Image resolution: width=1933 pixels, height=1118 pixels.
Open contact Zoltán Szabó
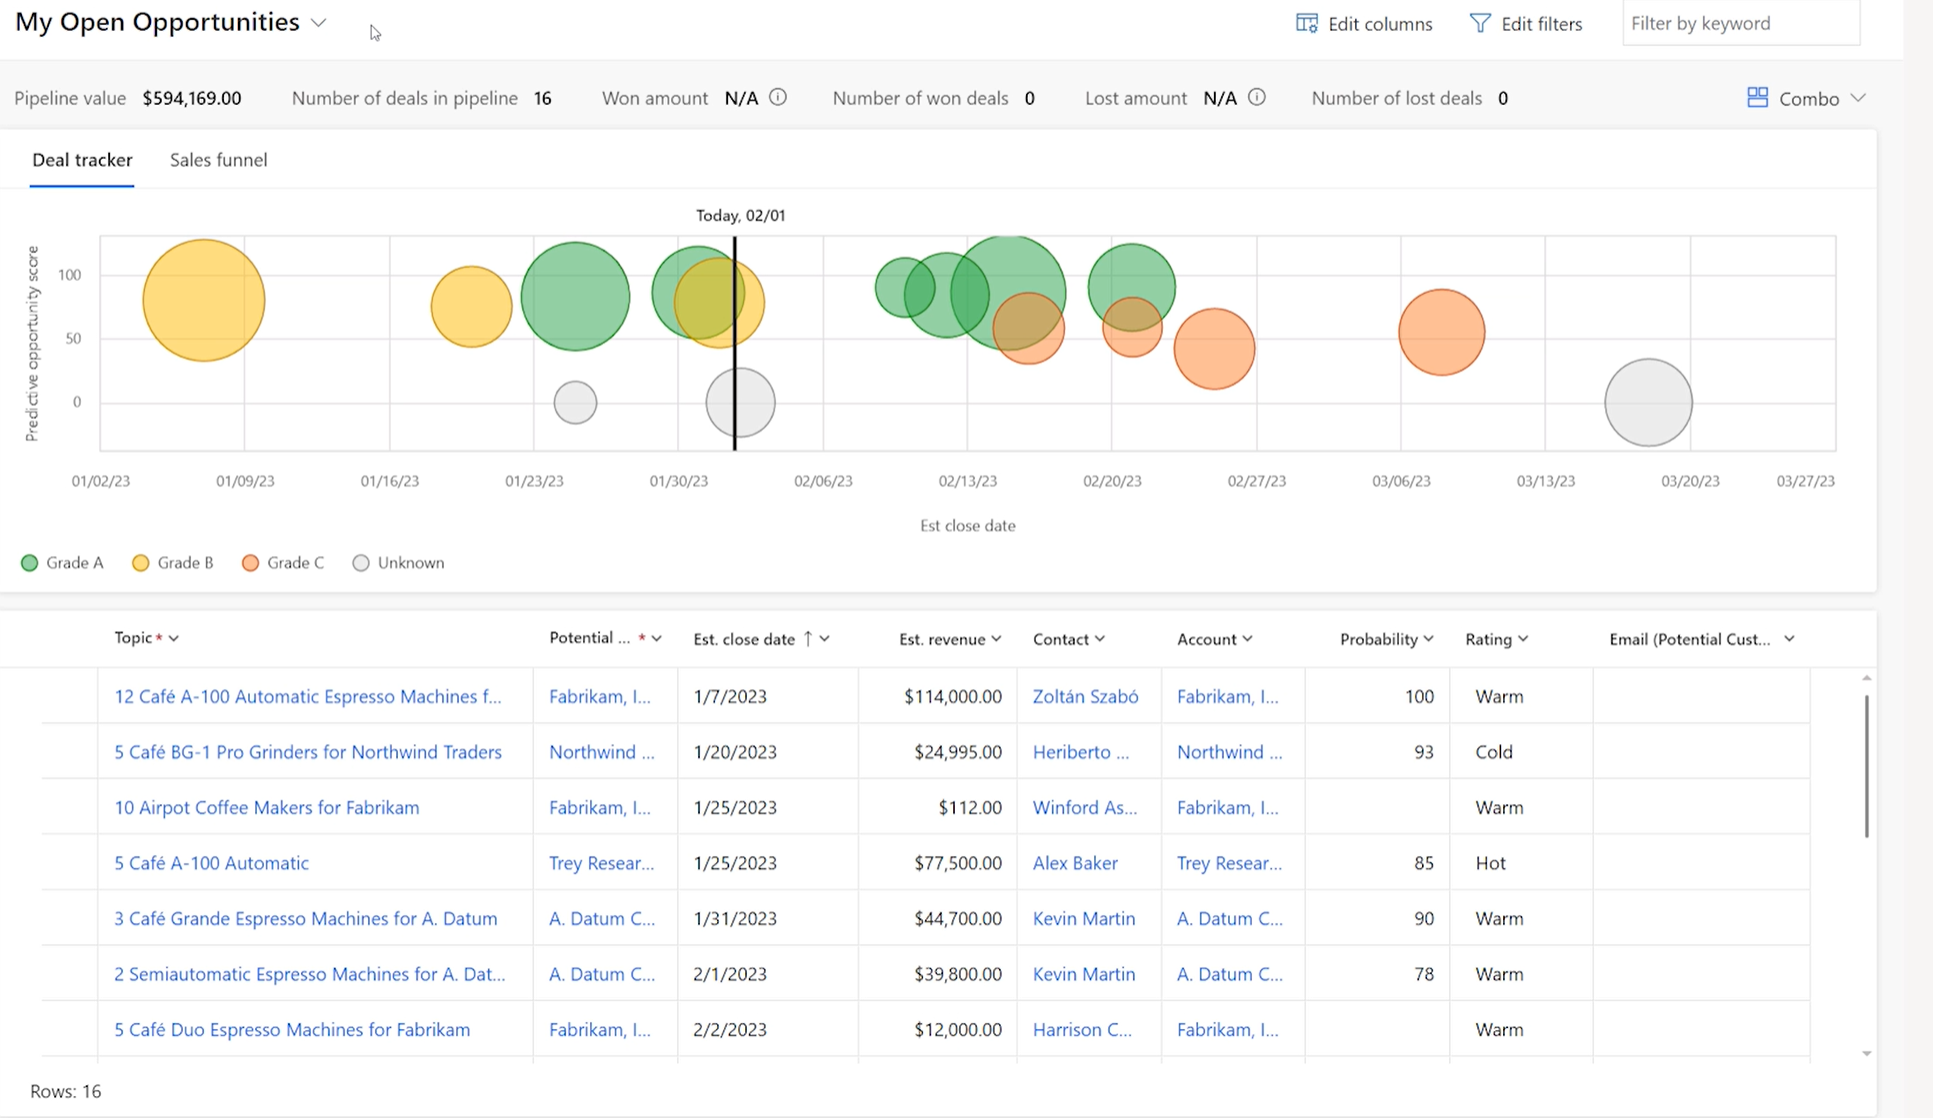click(x=1085, y=696)
